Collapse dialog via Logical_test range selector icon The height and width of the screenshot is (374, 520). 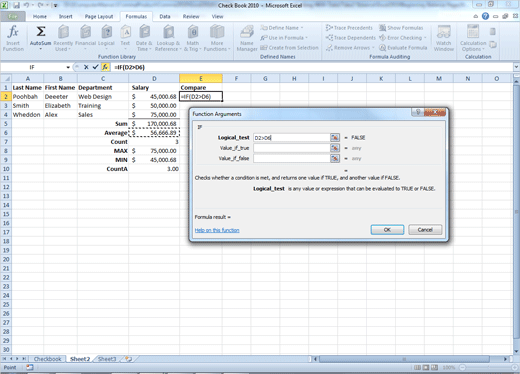(x=335, y=138)
